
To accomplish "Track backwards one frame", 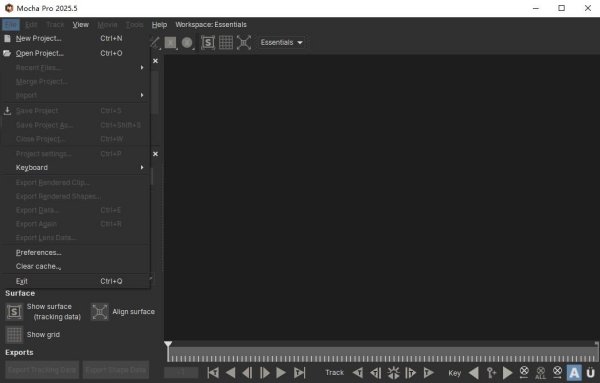I will point(376,373).
